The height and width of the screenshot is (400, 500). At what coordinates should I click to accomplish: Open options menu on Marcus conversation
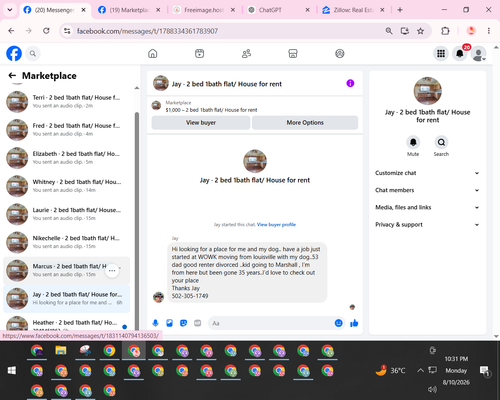click(x=112, y=271)
